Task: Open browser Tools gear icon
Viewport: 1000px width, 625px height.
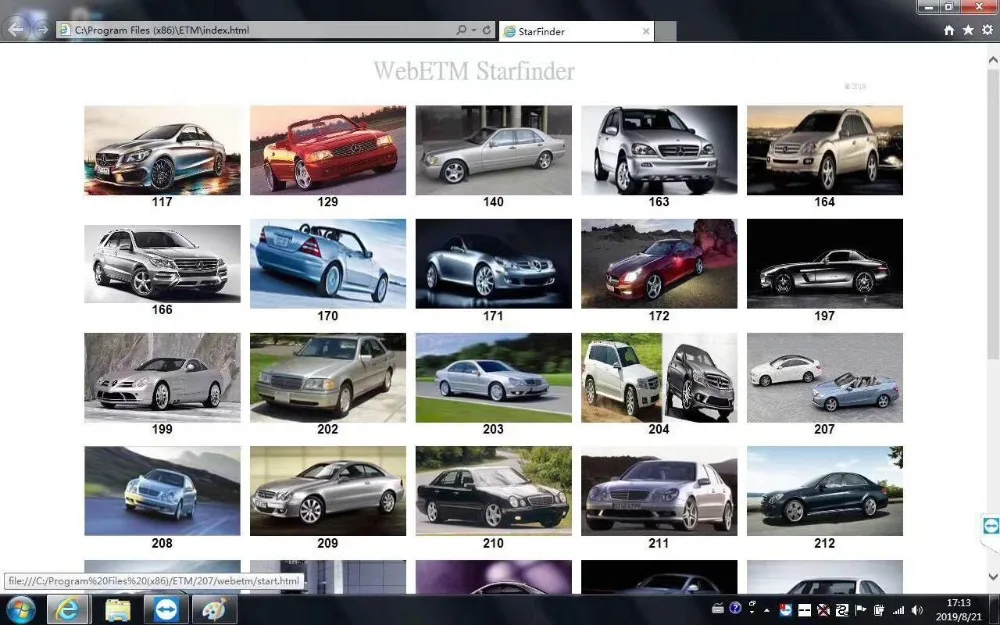Action: 987,30
